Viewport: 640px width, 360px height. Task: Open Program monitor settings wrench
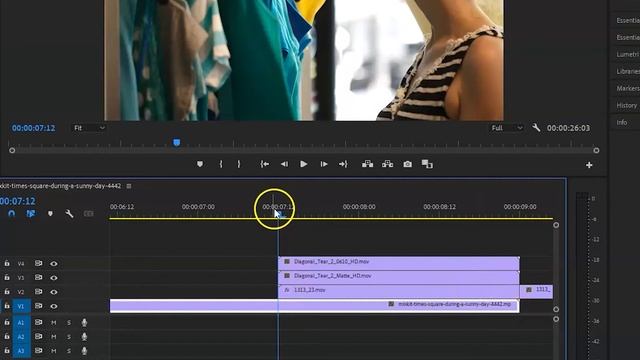tap(536, 128)
